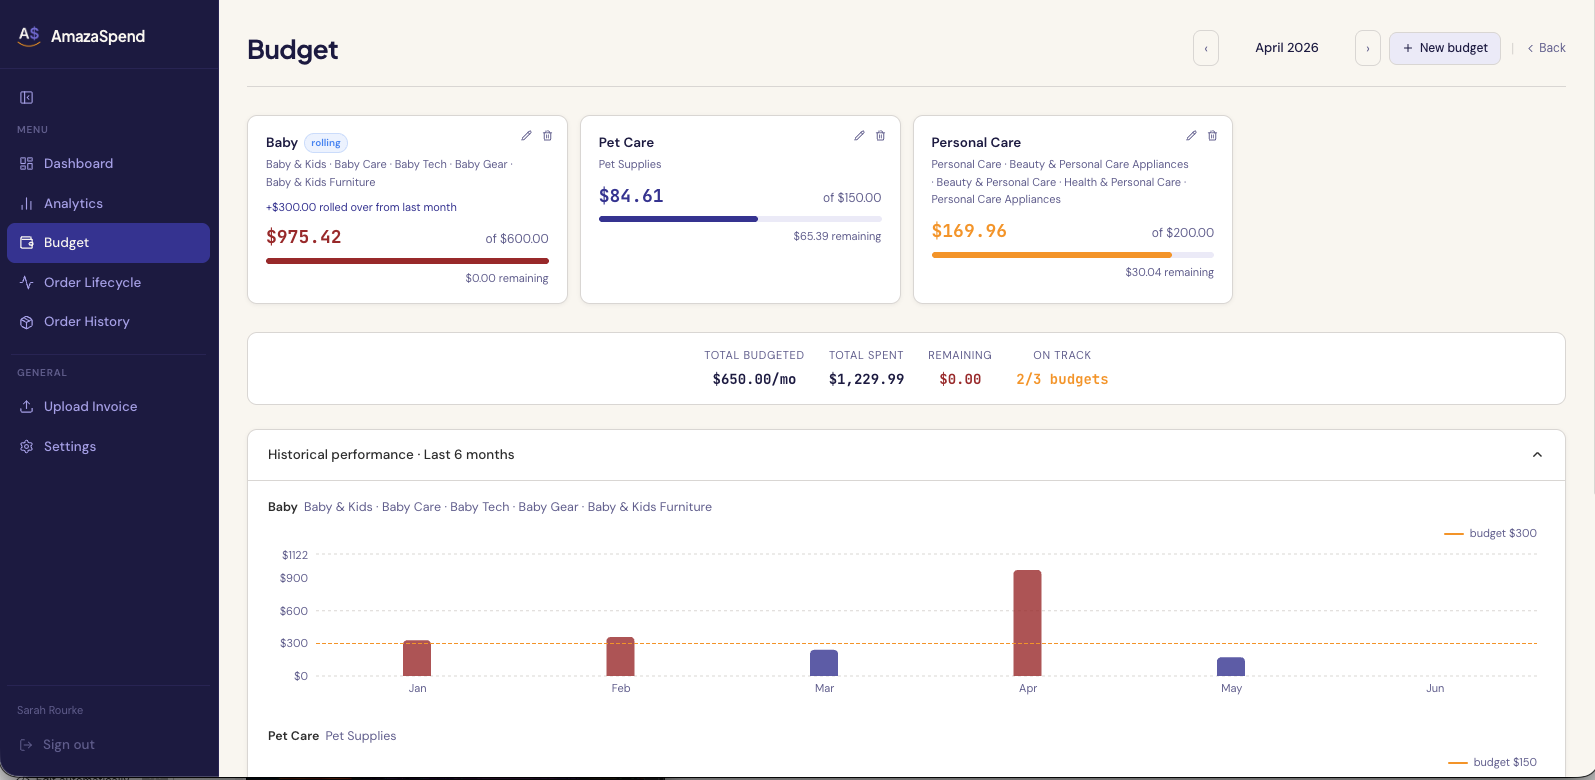Click the January bar in Baby chart
The height and width of the screenshot is (780, 1595).
[x=417, y=658]
